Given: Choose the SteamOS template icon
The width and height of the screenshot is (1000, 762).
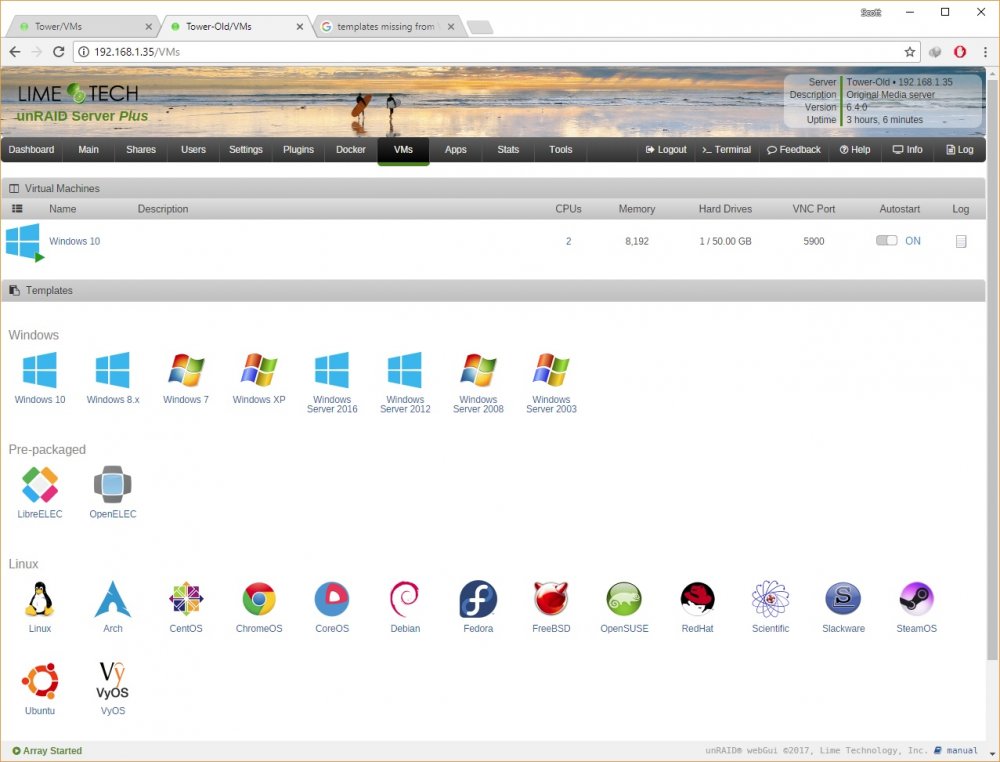Looking at the screenshot, I should 916,599.
